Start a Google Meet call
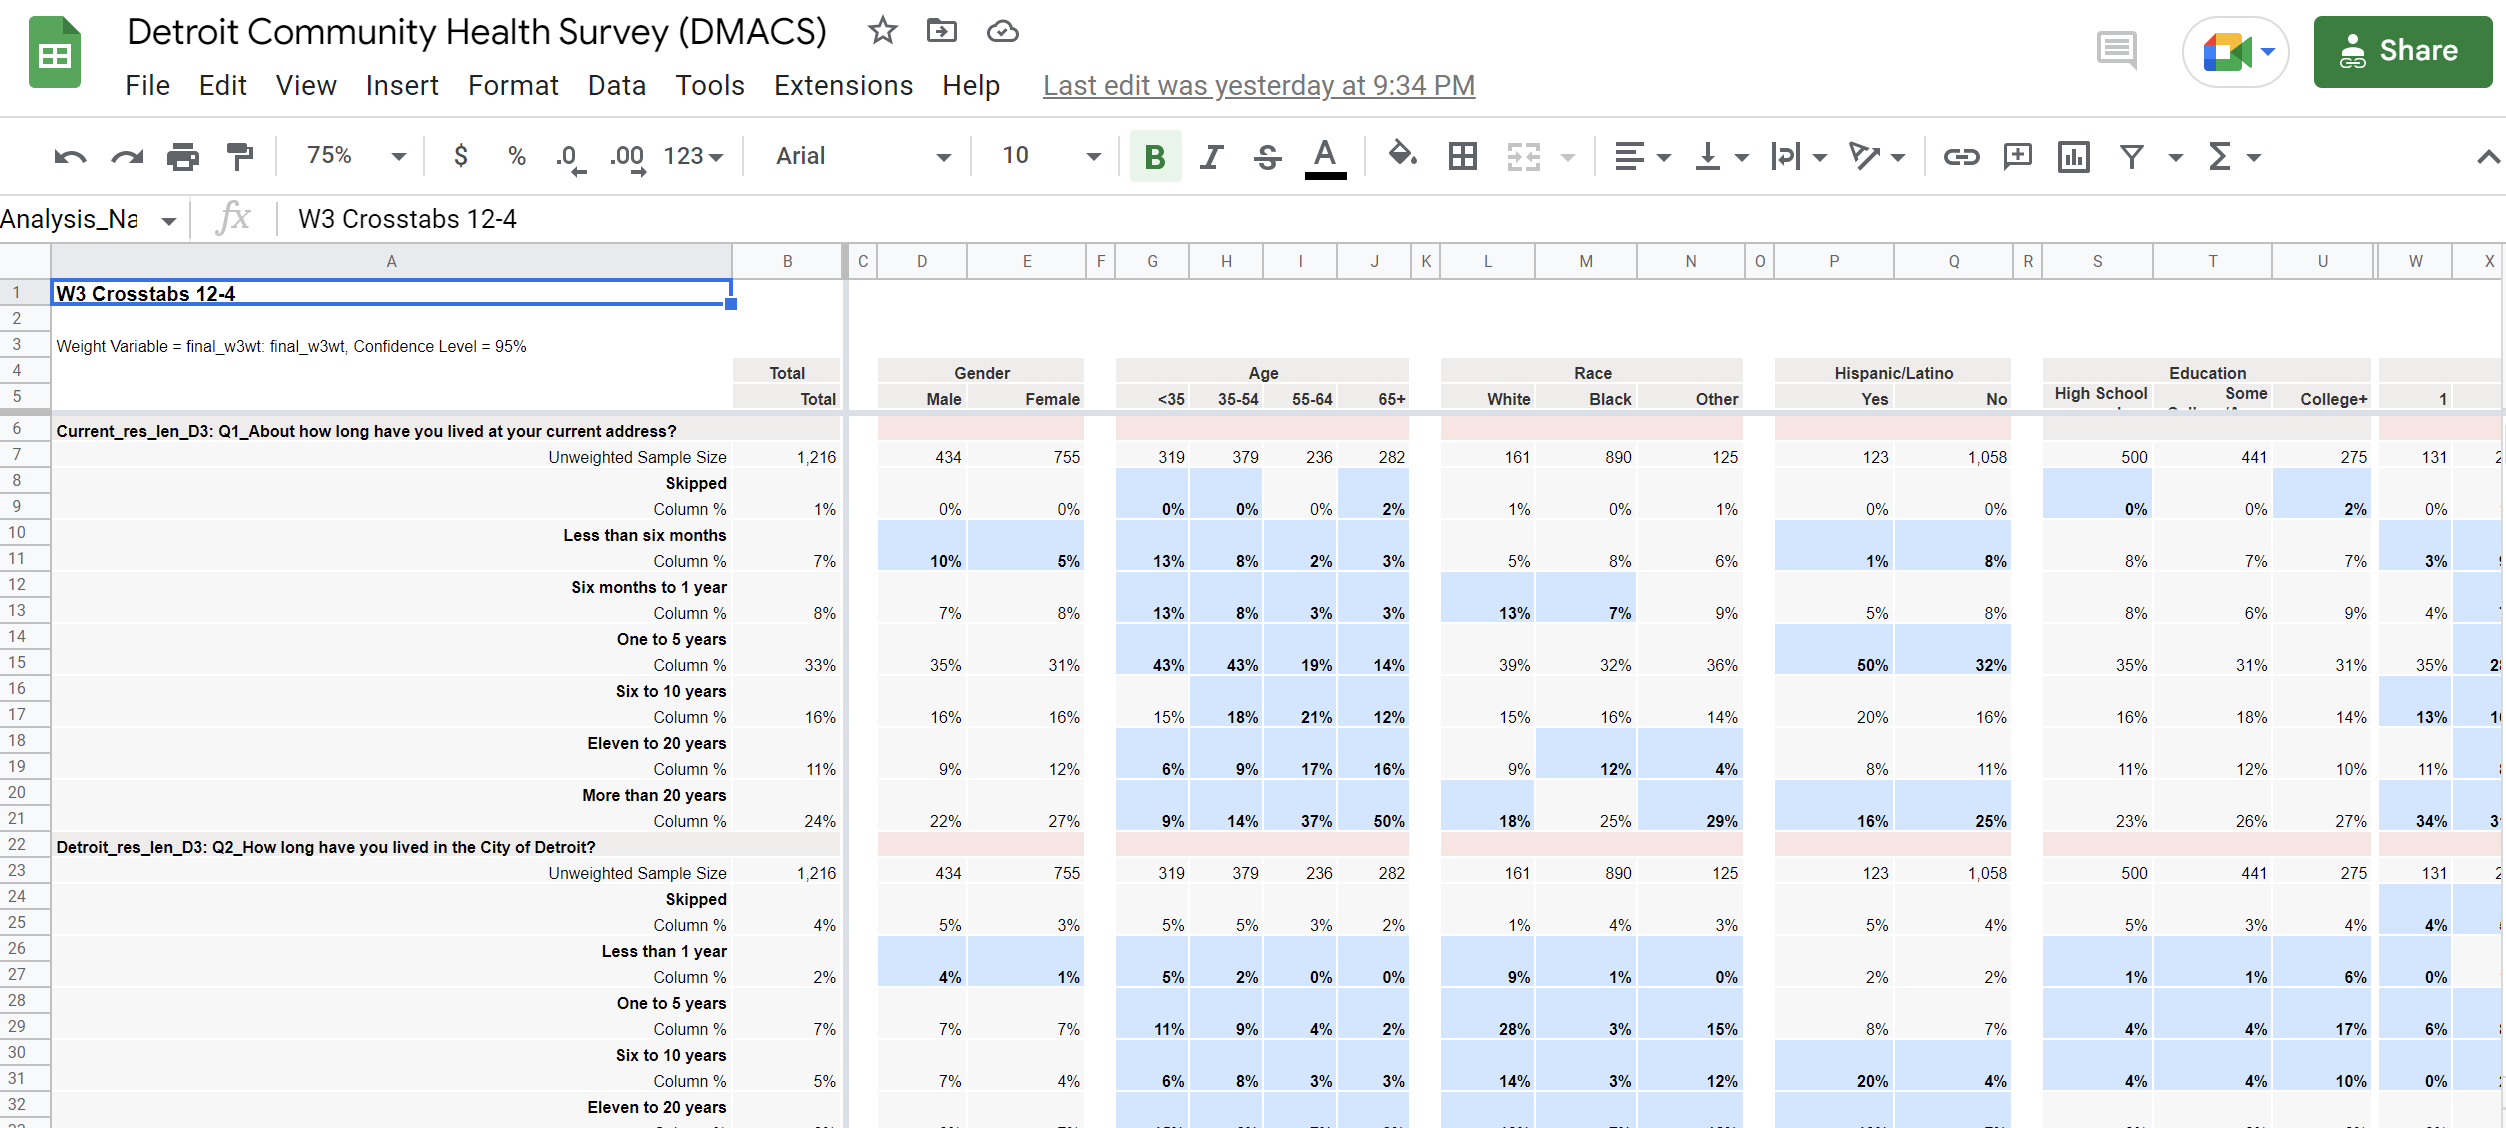This screenshot has width=2506, height=1128. point(2236,51)
